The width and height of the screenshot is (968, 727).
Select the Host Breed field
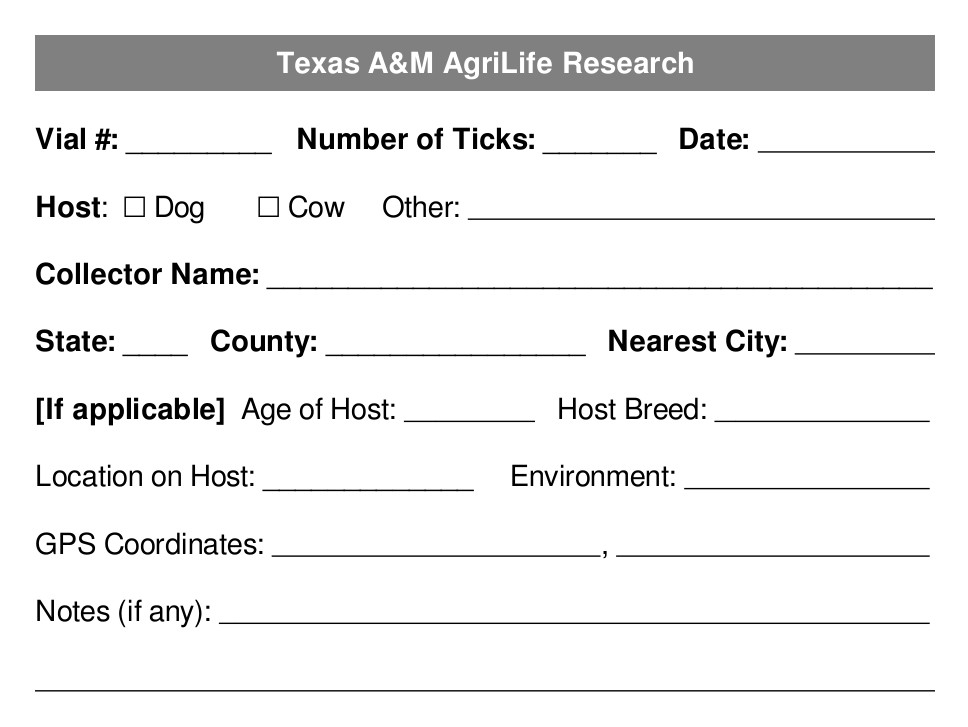point(822,411)
